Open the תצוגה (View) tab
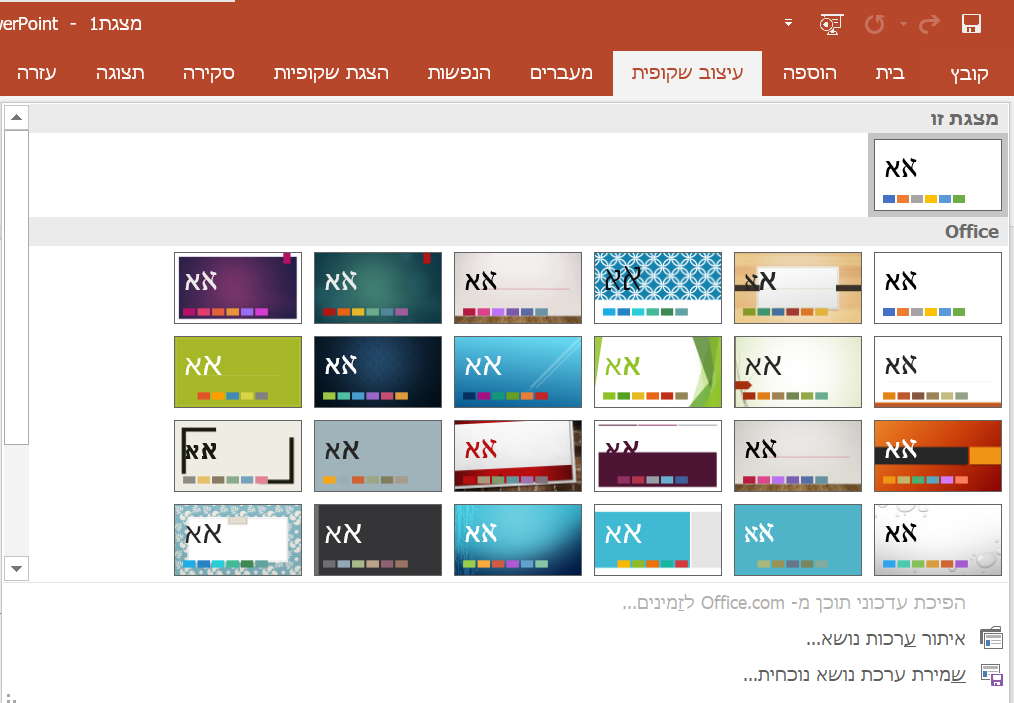The width and height of the screenshot is (1014, 703). point(120,73)
